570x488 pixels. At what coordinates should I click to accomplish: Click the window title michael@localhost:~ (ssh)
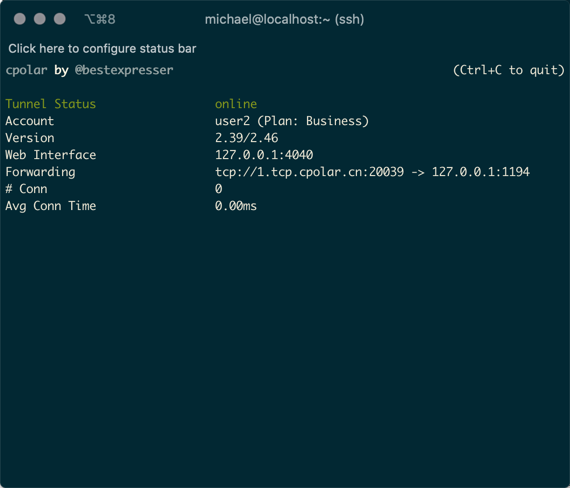click(x=284, y=19)
